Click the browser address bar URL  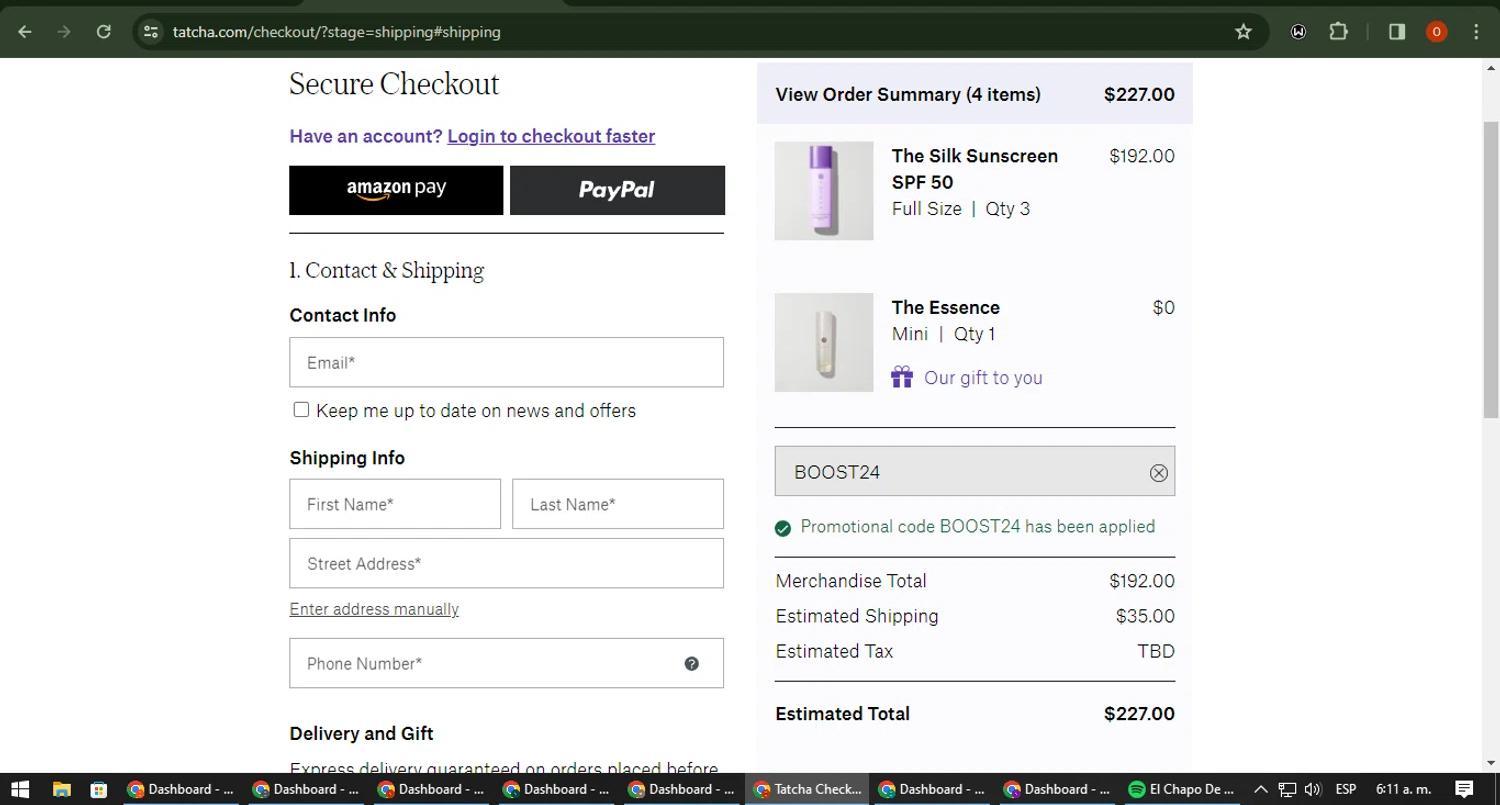point(337,32)
